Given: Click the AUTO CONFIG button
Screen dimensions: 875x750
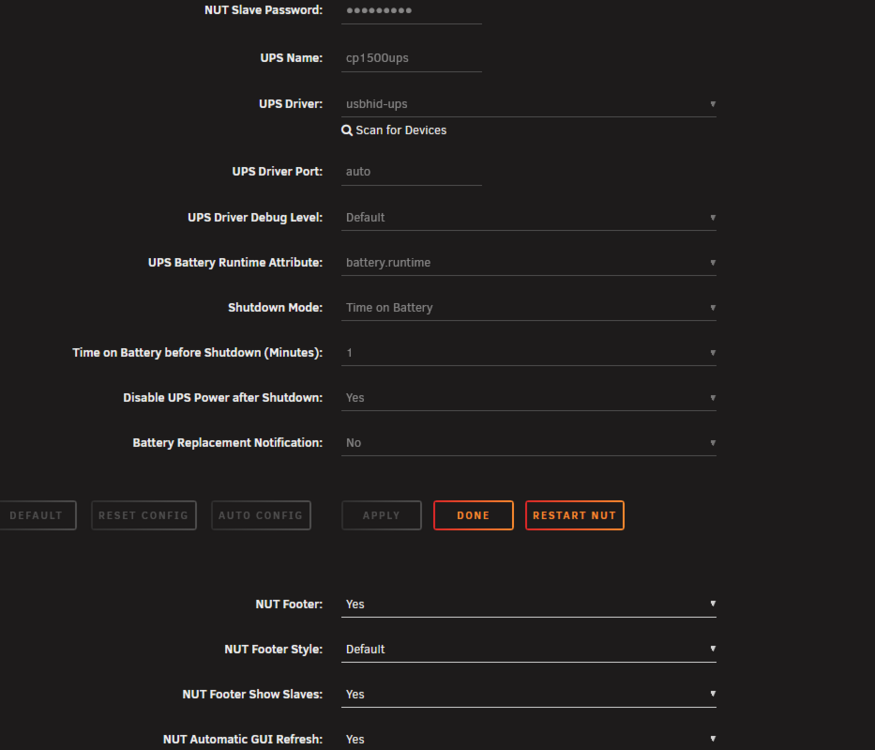Looking at the screenshot, I should point(261,515).
